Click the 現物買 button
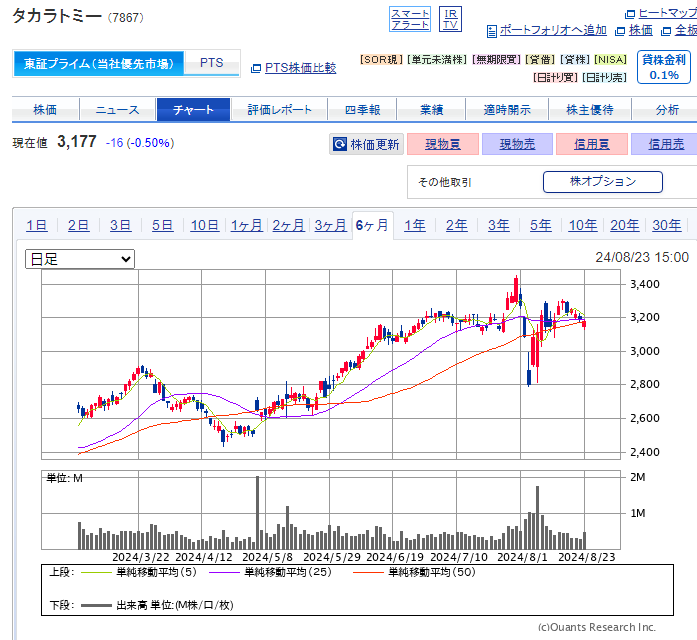 [443, 144]
